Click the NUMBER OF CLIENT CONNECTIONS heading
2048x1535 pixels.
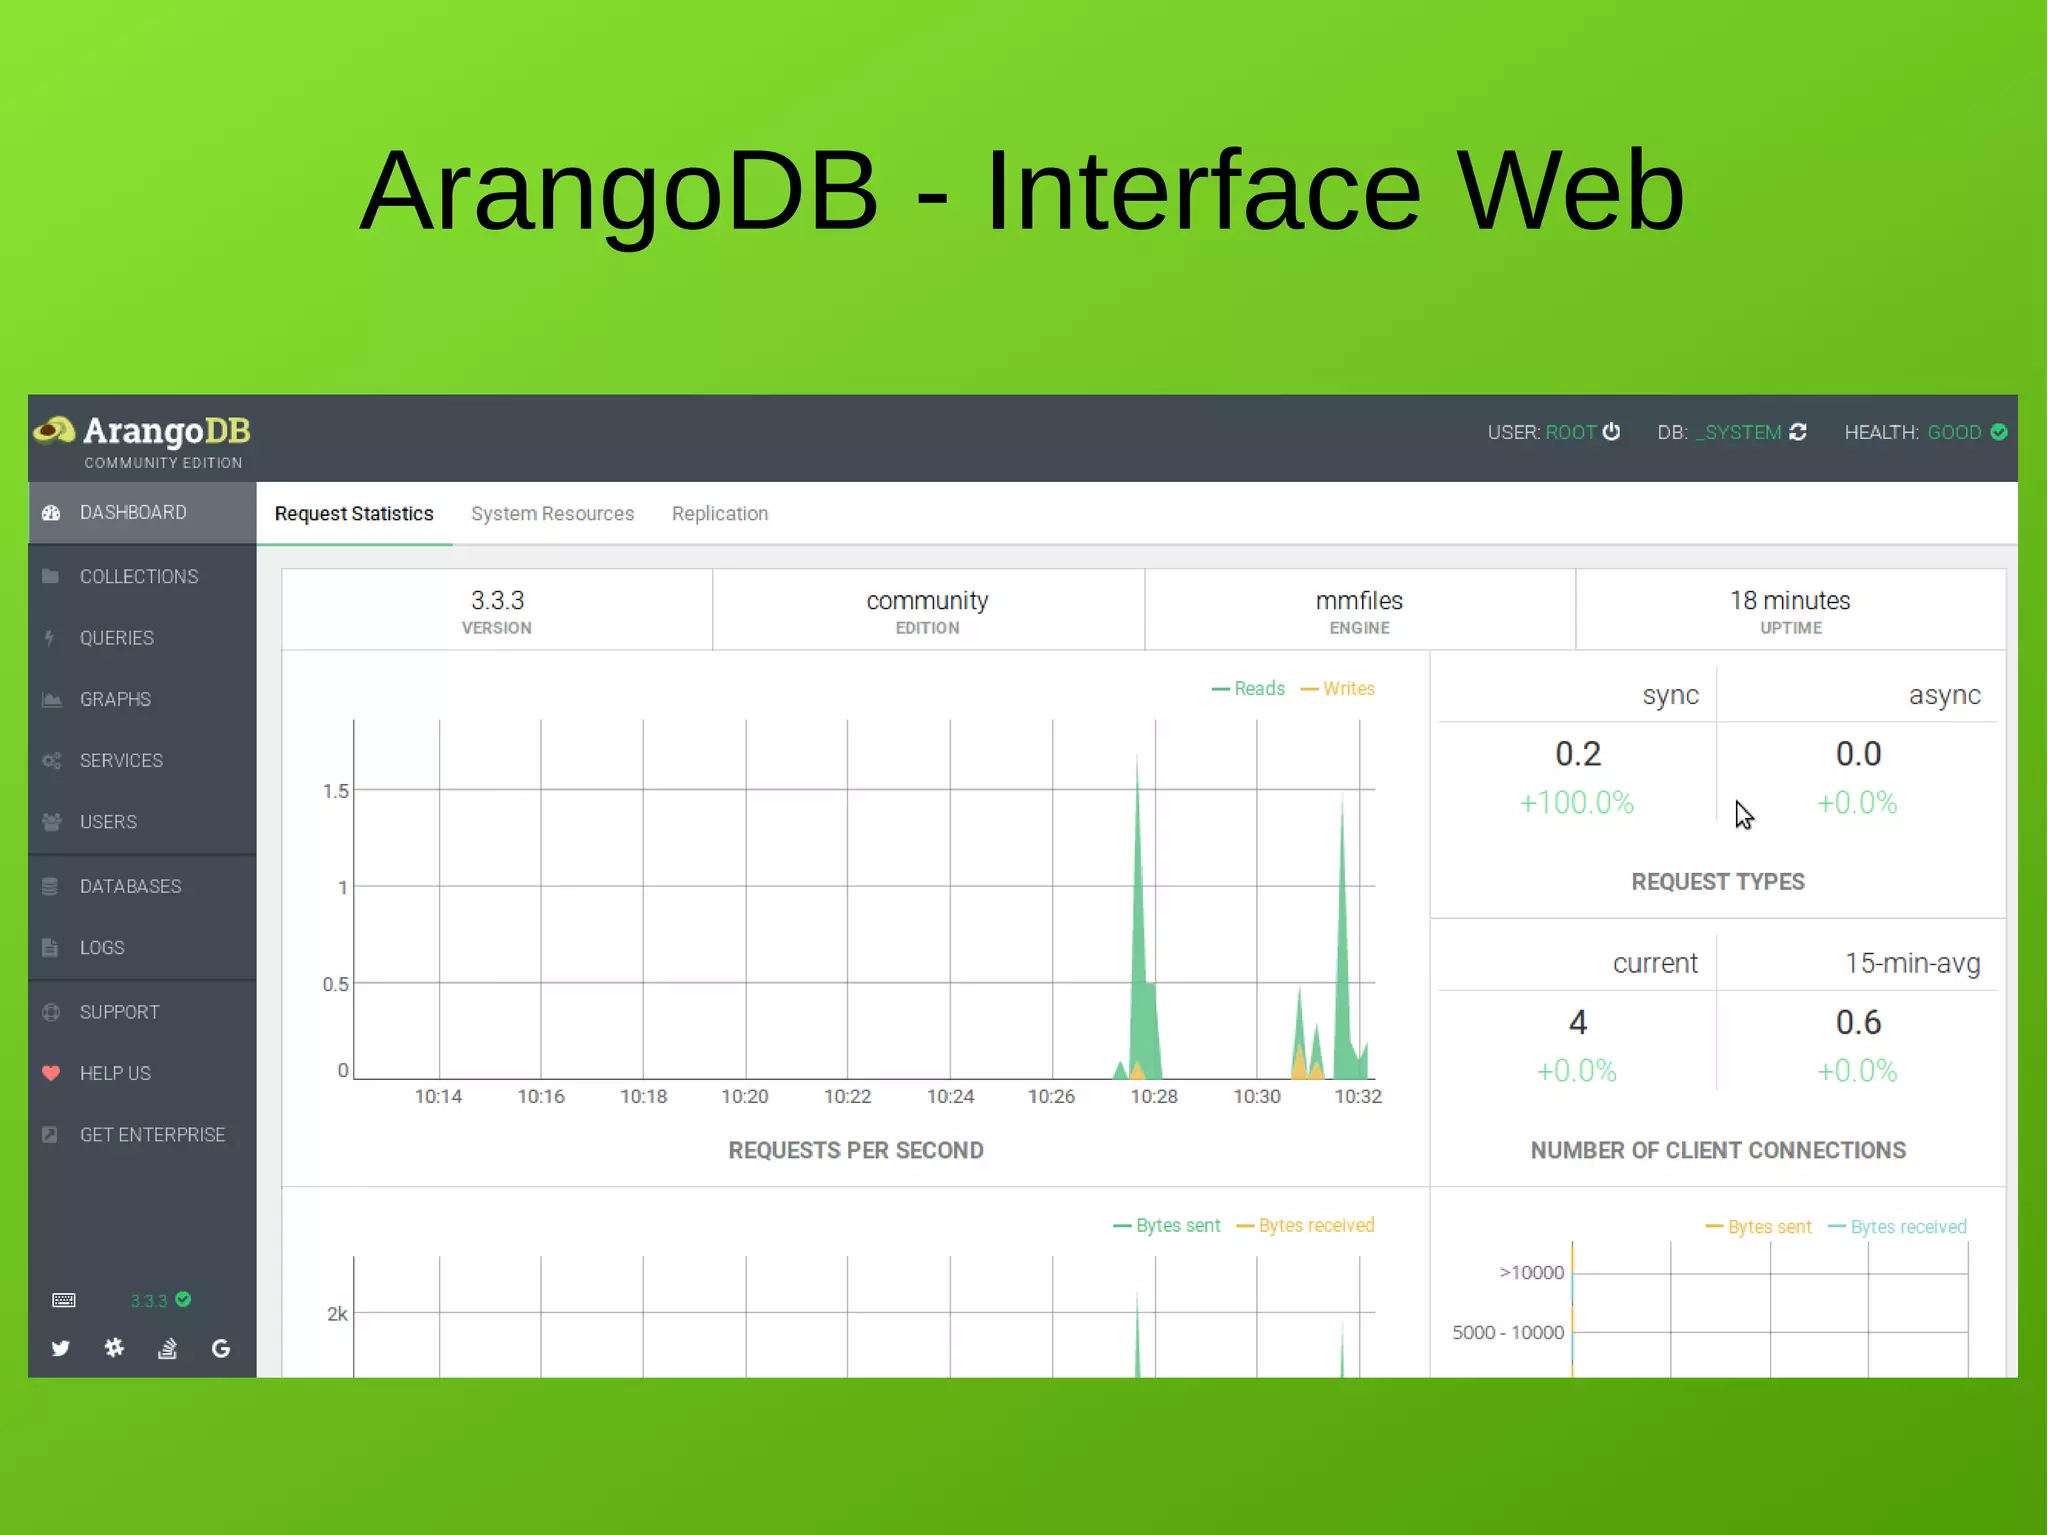coord(1718,1151)
